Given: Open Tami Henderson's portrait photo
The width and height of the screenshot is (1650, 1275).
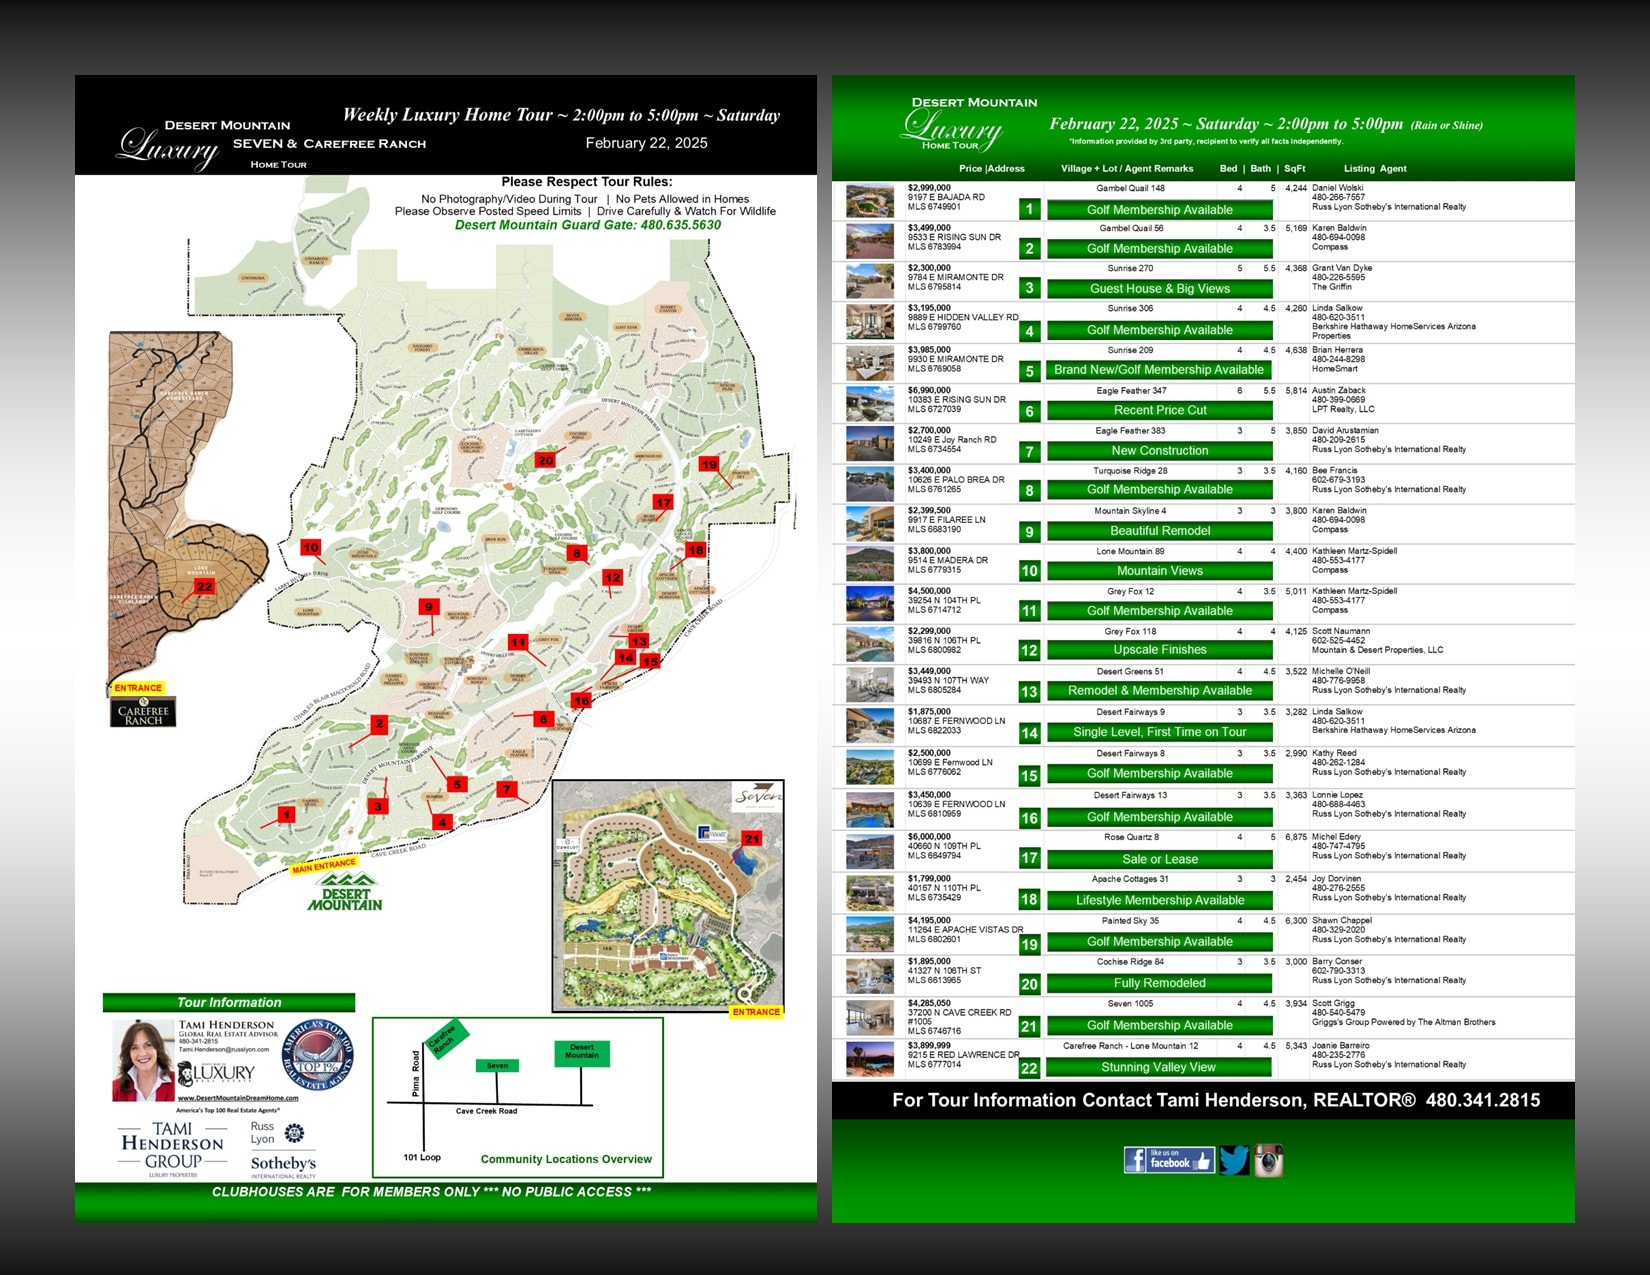Looking at the screenshot, I should [144, 1061].
